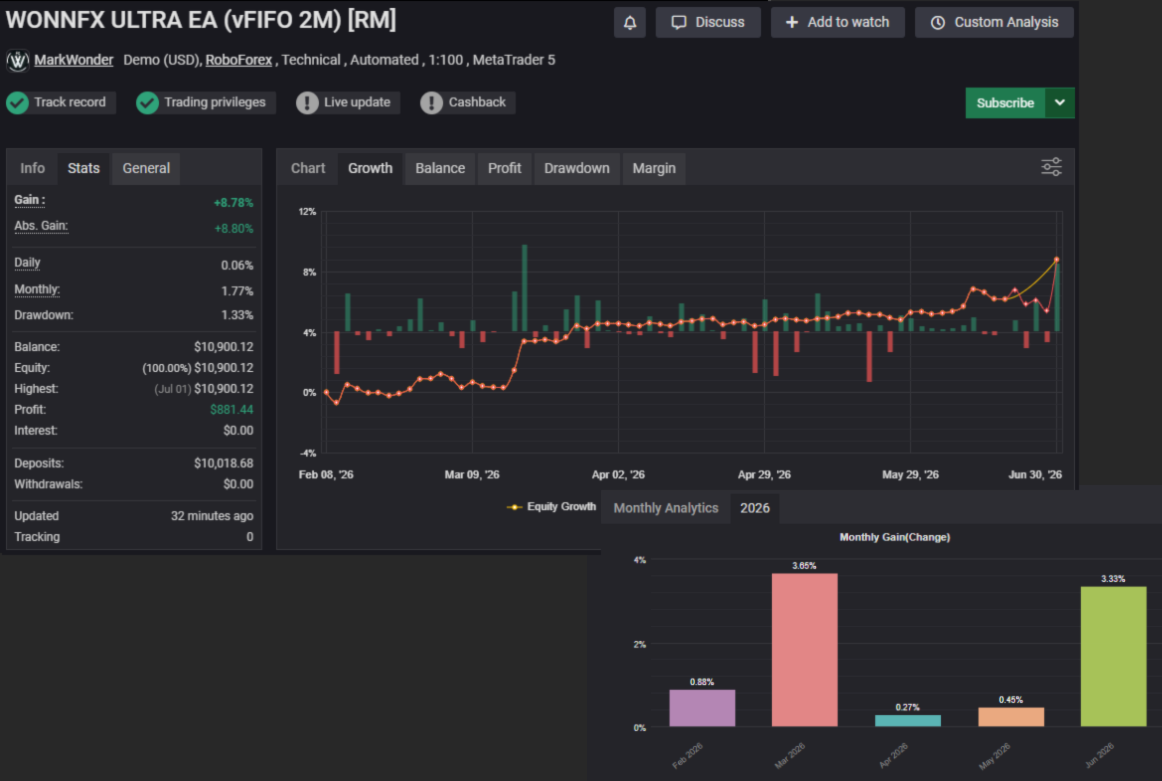
Task: Click the Live update warning icon
Action: [307, 102]
